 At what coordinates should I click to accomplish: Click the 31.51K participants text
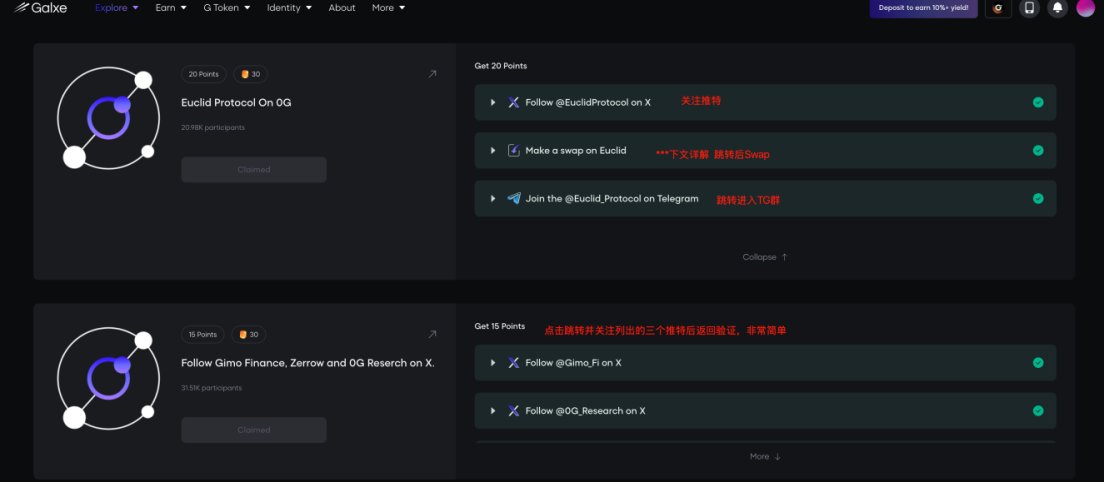coord(211,388)
